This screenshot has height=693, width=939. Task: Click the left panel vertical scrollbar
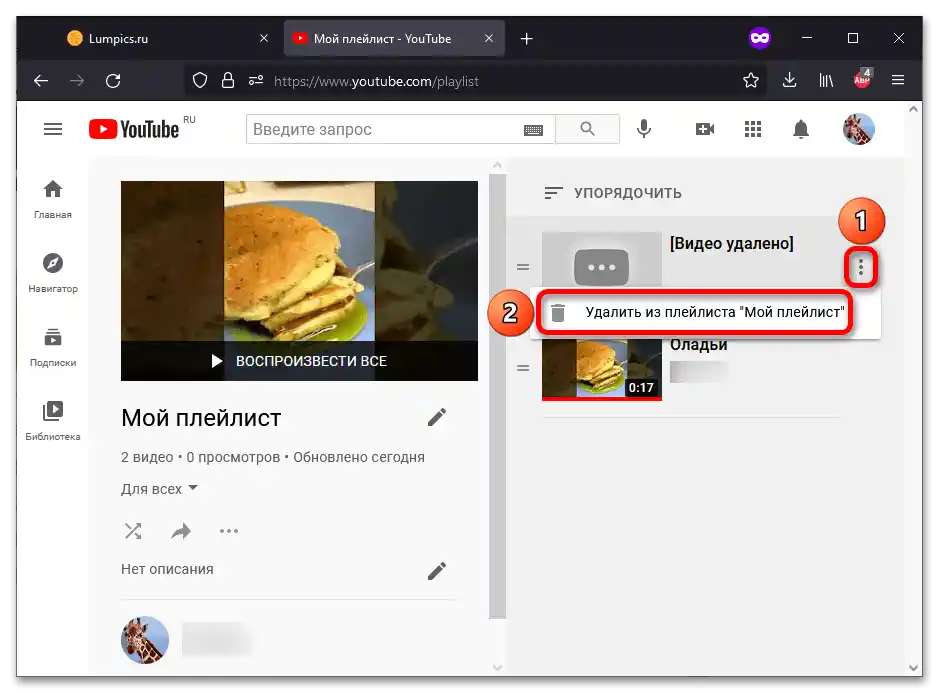pyautogui.click(x=497, y=395)
